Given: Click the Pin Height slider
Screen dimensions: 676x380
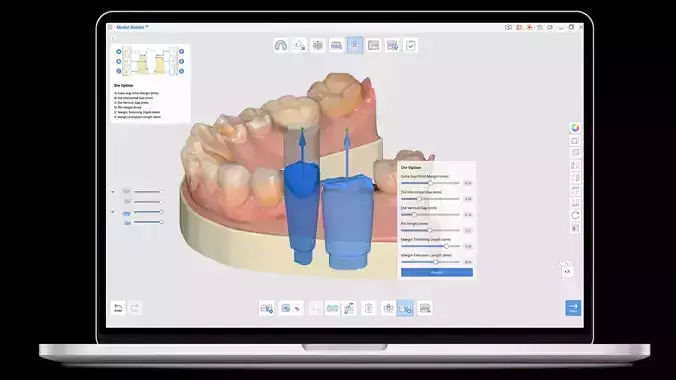Looking at the screenshot, I should click(x=430, y=230).
